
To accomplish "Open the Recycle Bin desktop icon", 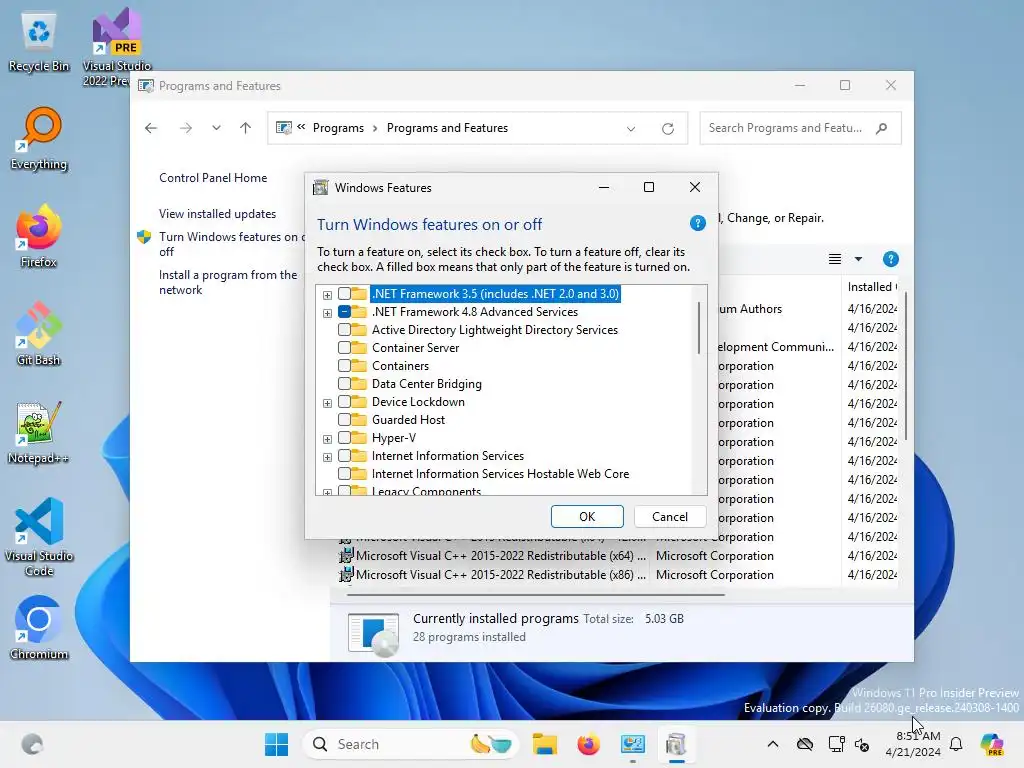I will coord(39,42).
